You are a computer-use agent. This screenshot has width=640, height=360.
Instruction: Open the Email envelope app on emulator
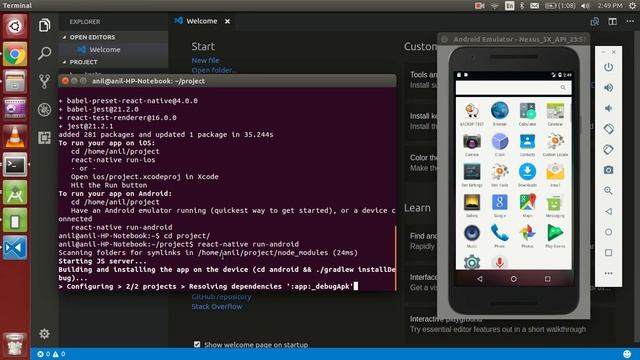(x=555, y=174)
